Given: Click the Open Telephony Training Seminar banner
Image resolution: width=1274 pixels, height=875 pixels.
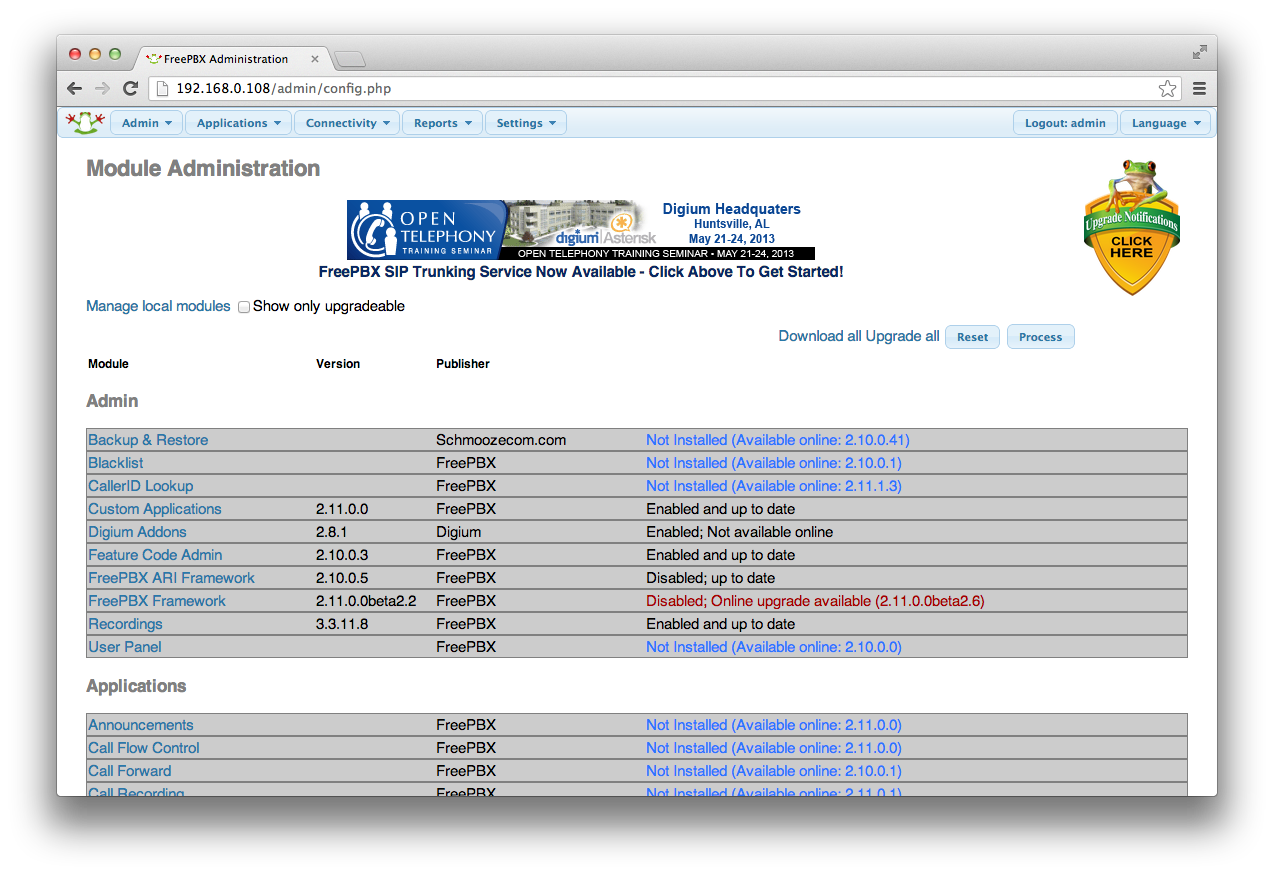Looking at the screenshot, I should tap(581, 230).
